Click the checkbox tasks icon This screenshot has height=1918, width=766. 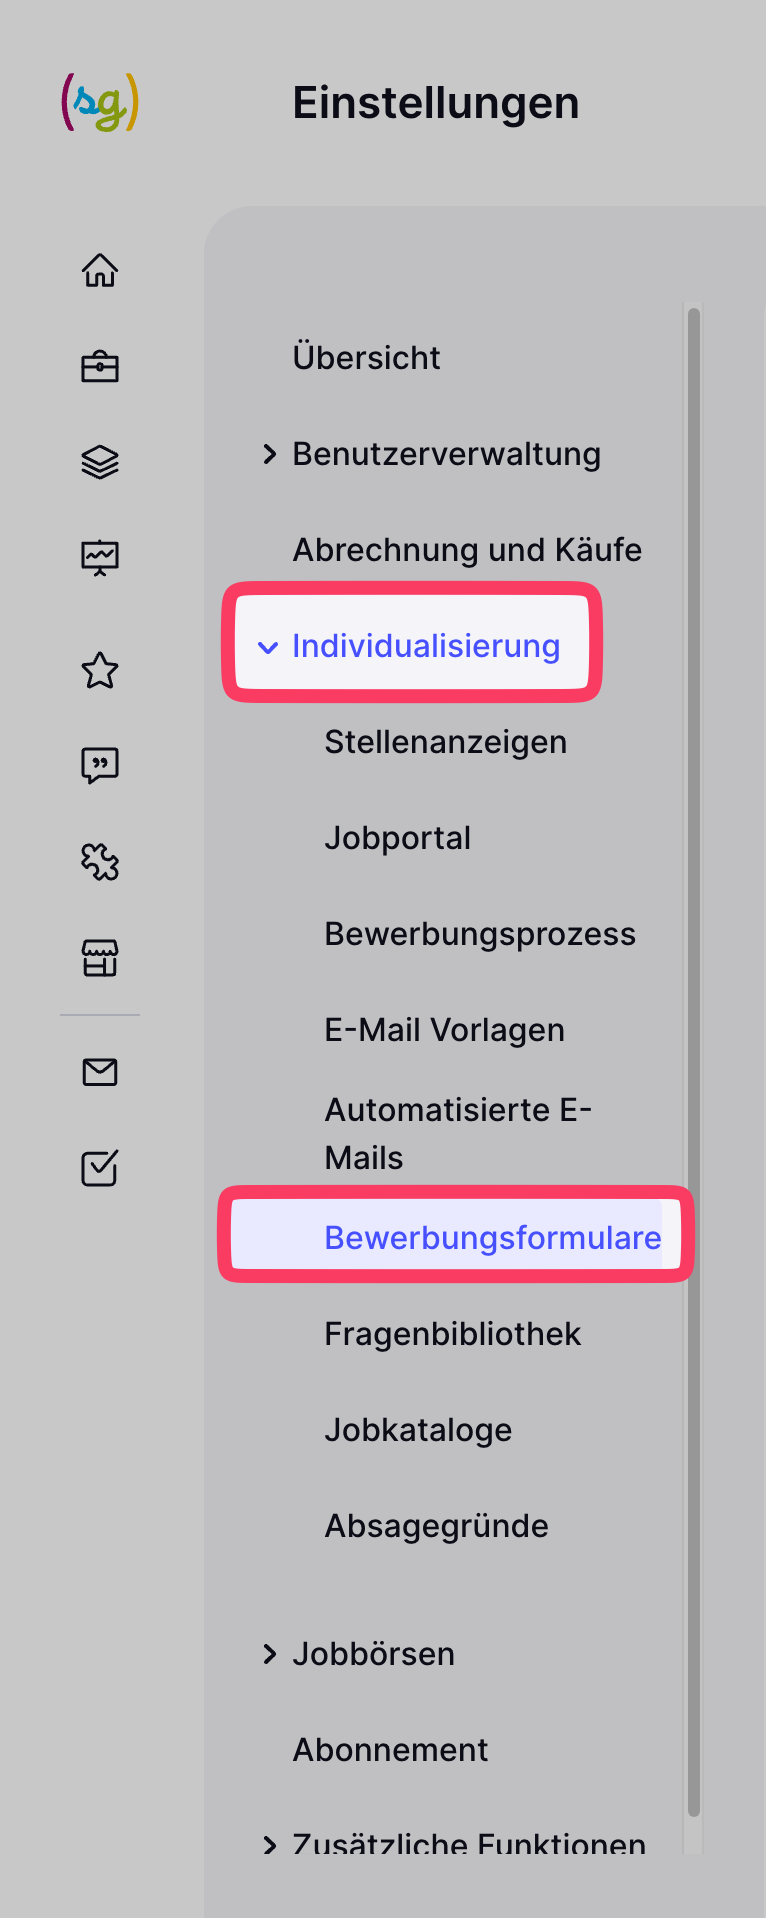pos(100,1168)
